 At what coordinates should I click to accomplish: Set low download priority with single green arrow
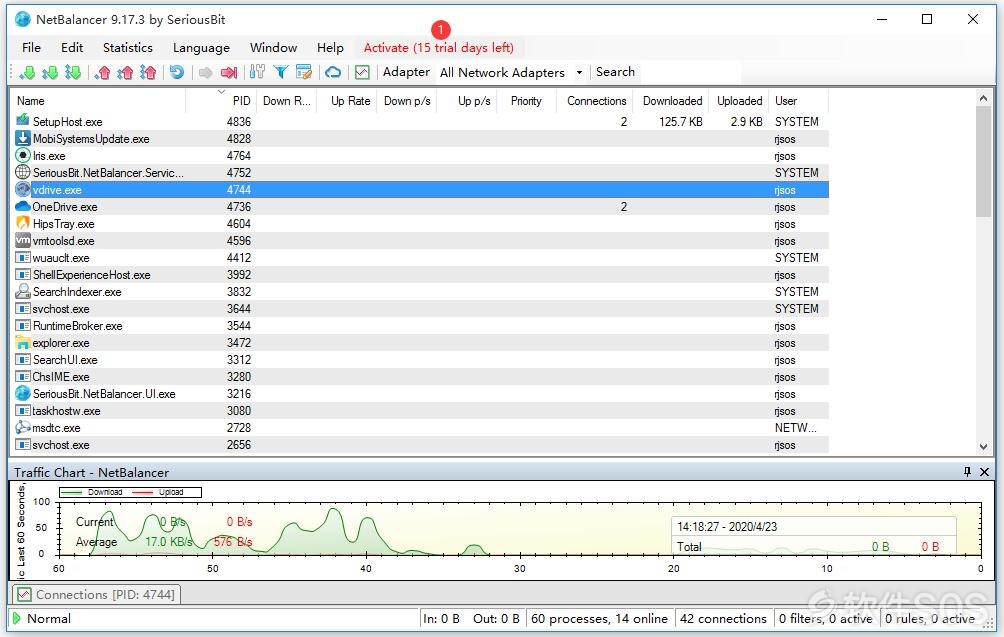(x=27, y=72)
